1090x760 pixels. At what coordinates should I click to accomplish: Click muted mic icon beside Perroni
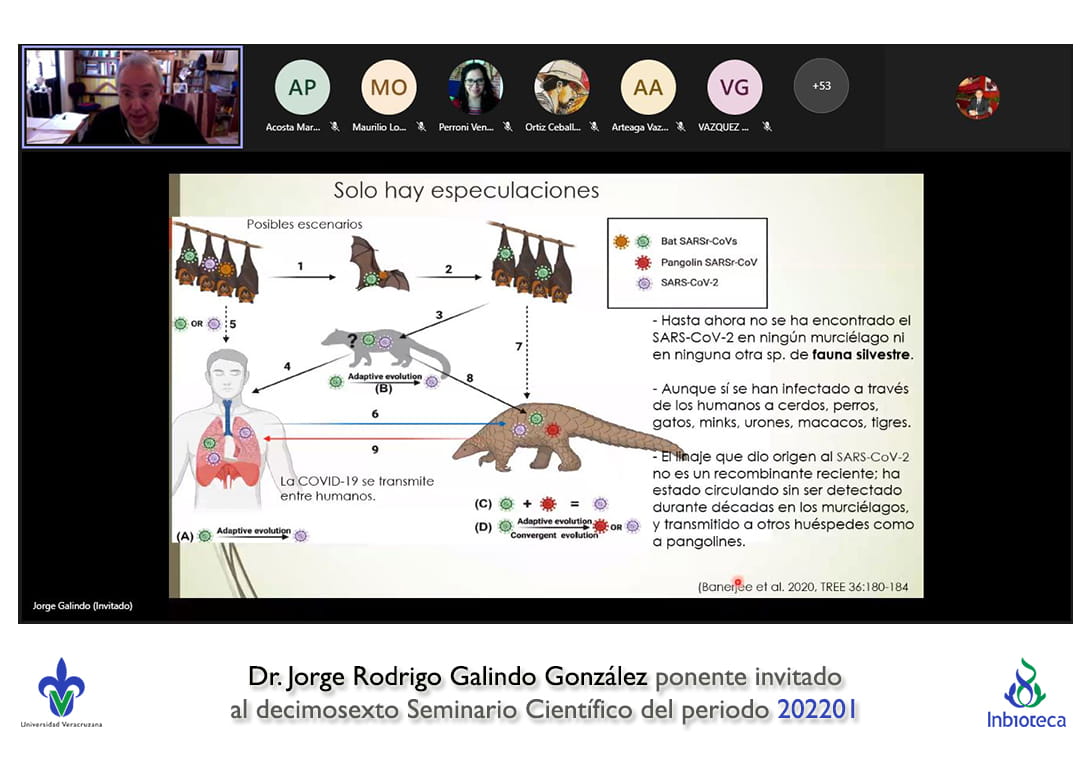508,127
